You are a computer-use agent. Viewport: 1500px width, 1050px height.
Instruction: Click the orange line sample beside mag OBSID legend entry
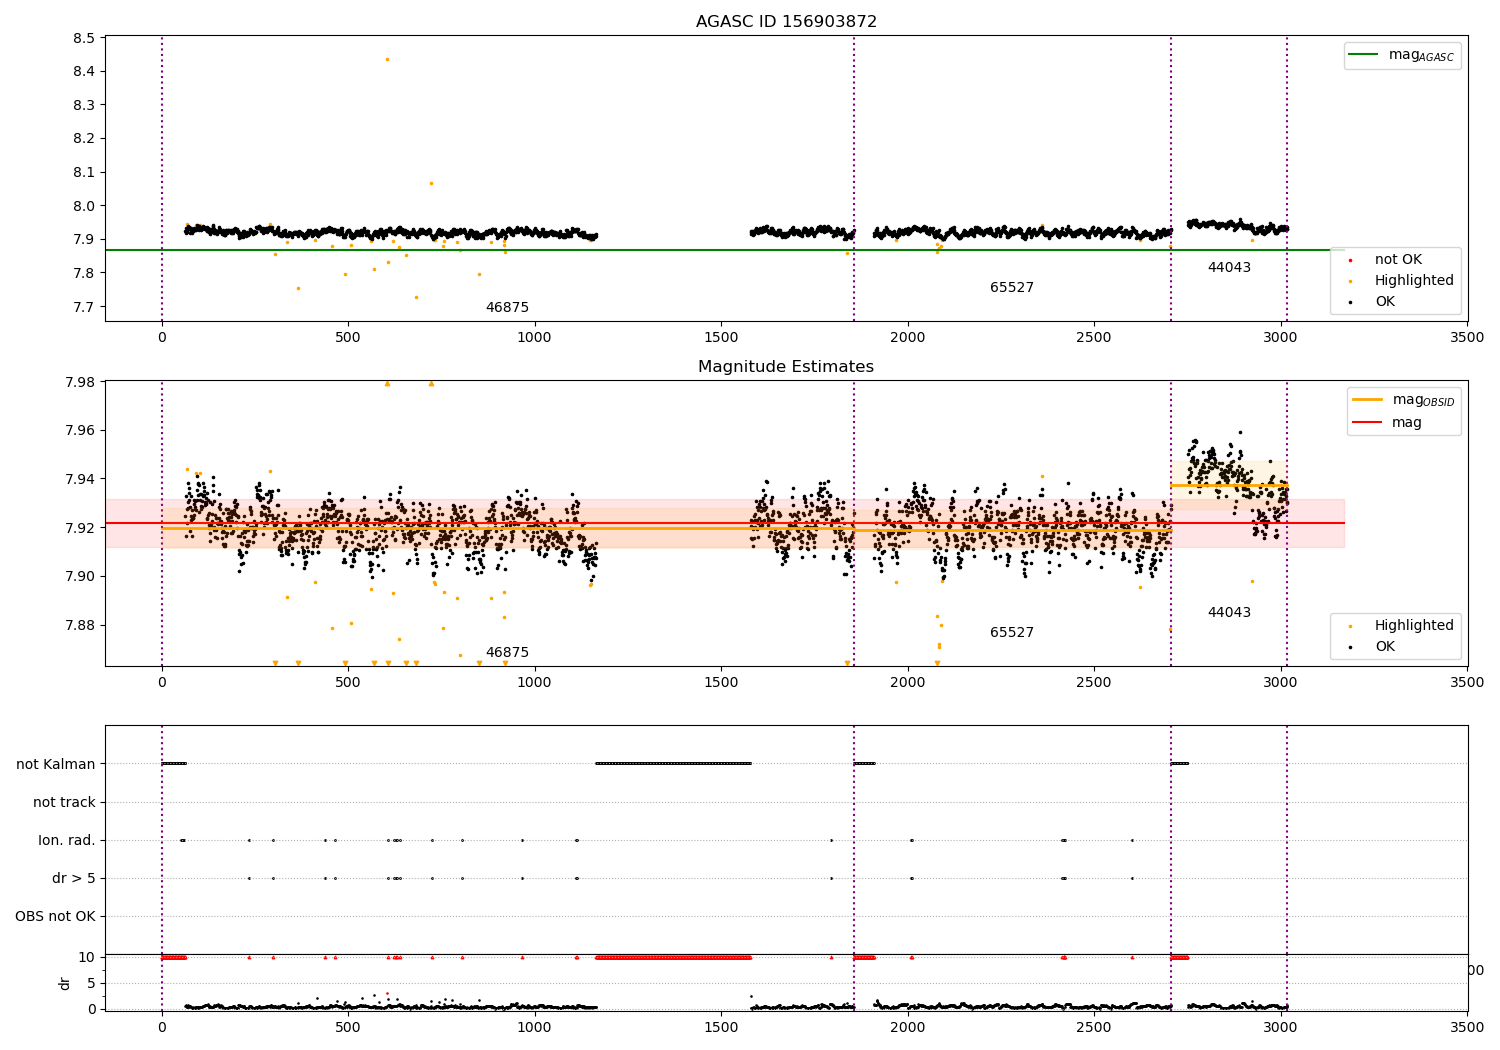pos(1367,400)
